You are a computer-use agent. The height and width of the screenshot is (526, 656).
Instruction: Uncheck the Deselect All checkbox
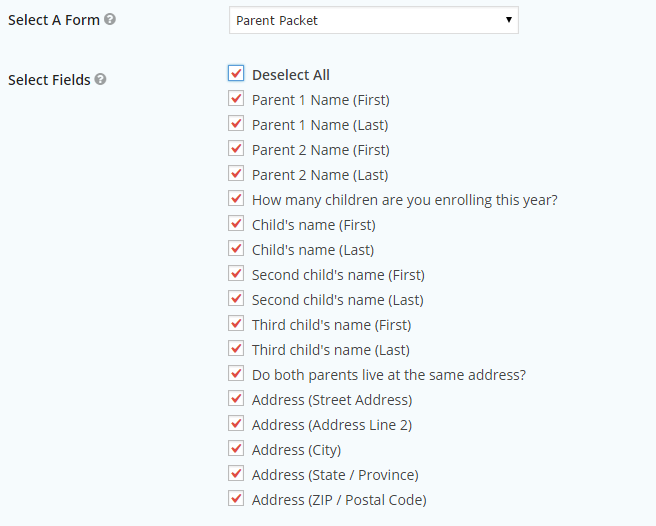236,73
